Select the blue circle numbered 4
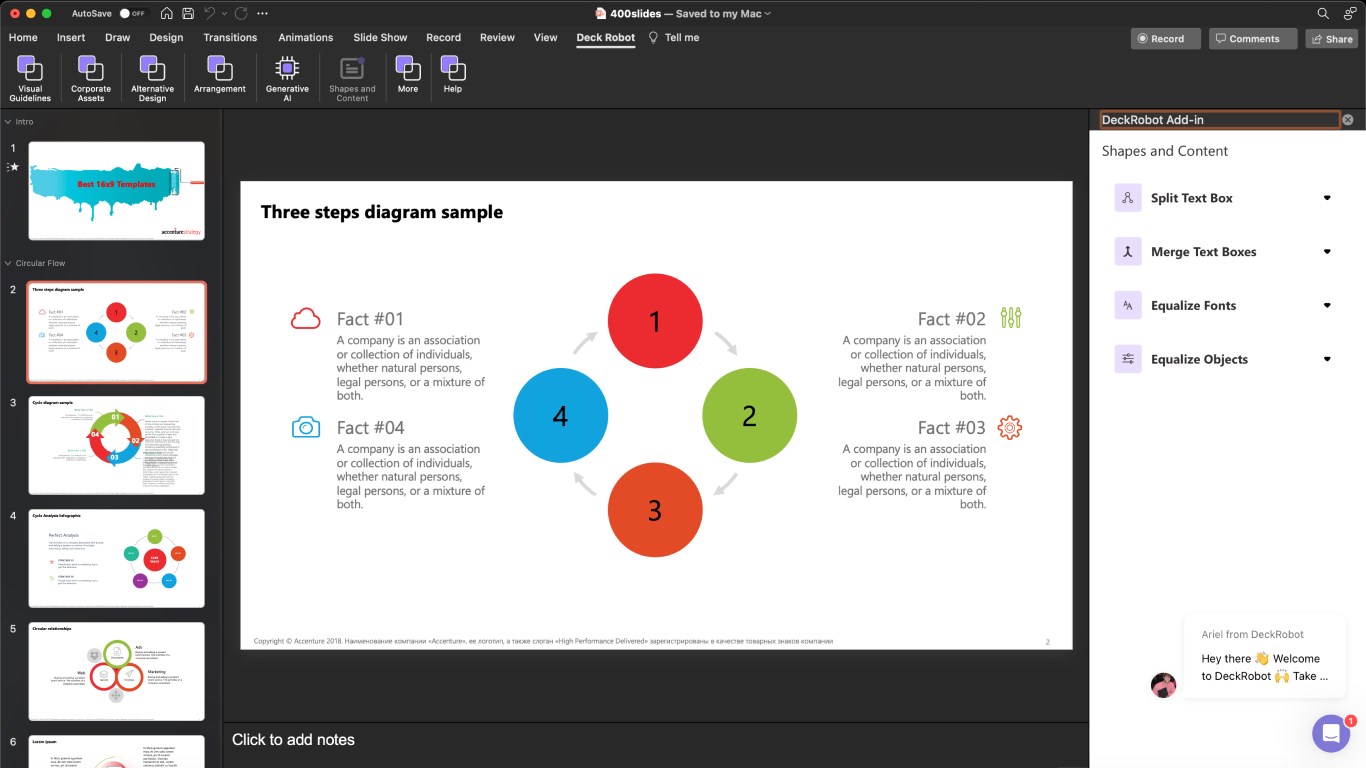The height and width of the screenshot is (768, 1366). [x=560, y=416]
